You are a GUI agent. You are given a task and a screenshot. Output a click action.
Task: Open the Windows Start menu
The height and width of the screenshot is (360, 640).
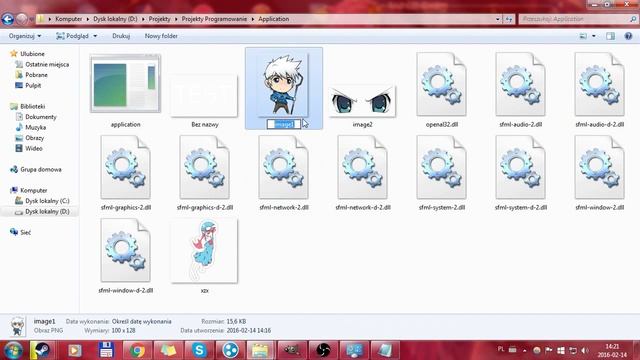13,351
